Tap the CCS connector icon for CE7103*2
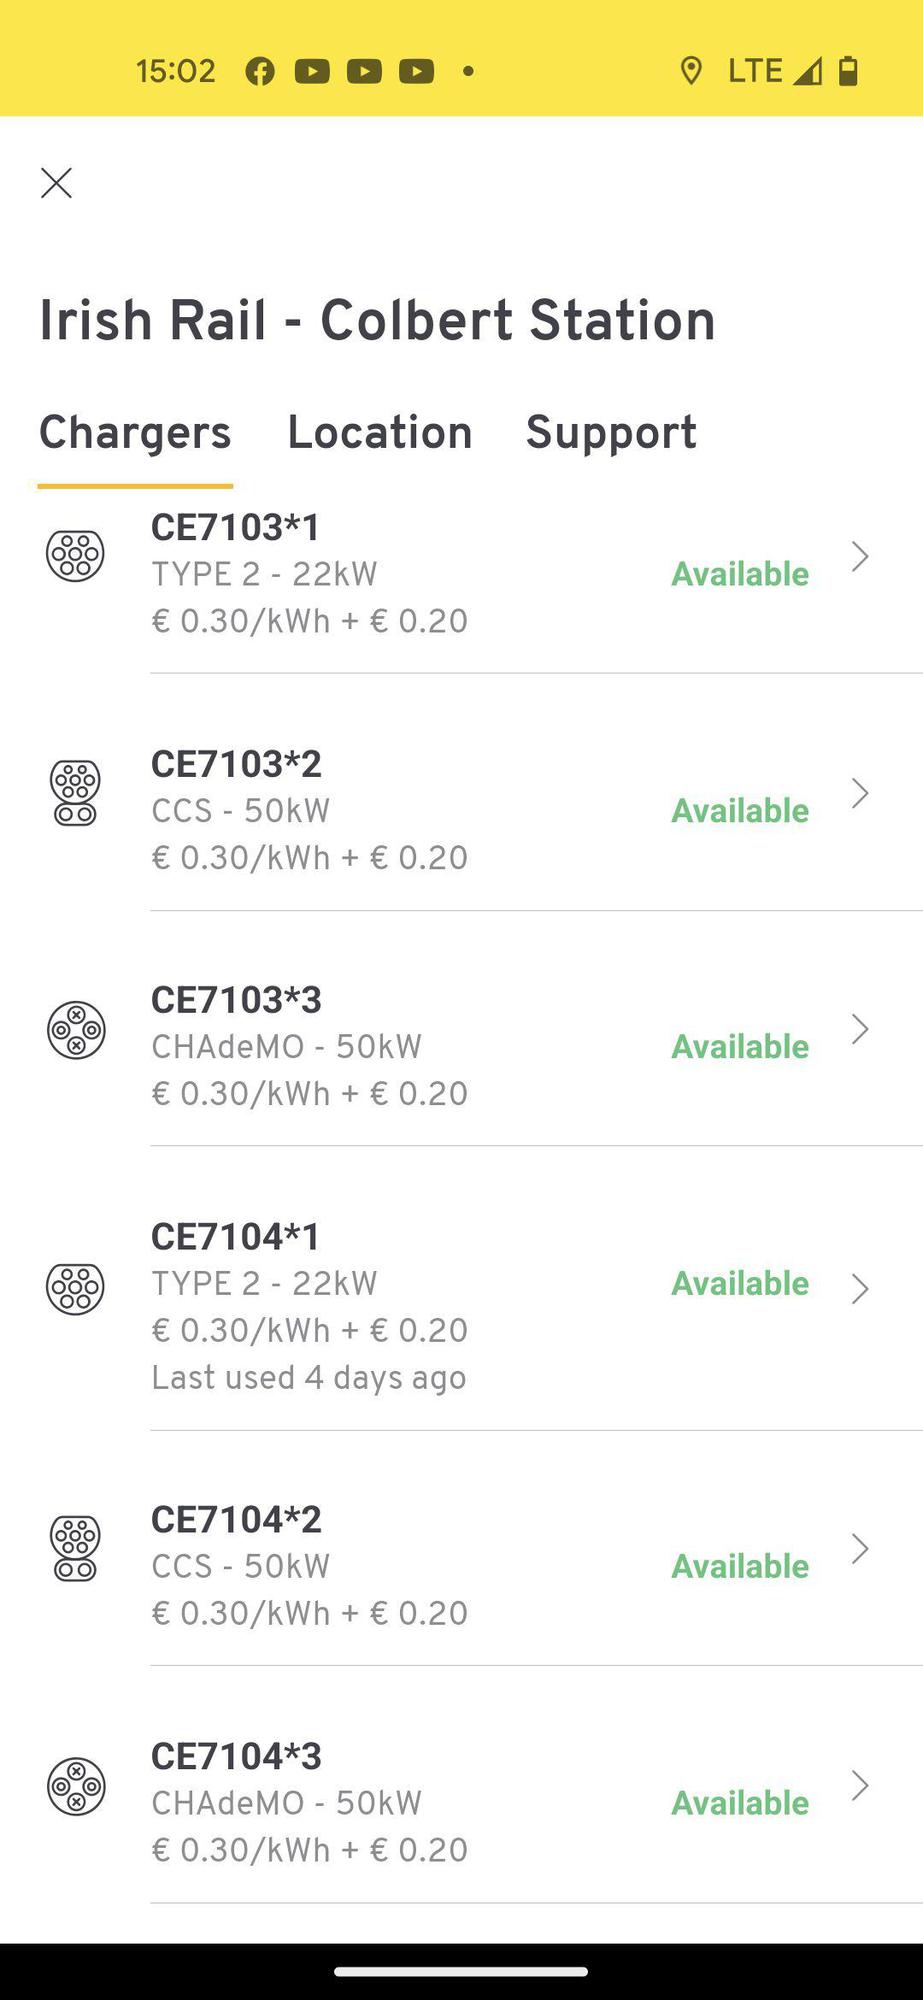This screenshot has height=2000, width=923. [x=75, y=792]
